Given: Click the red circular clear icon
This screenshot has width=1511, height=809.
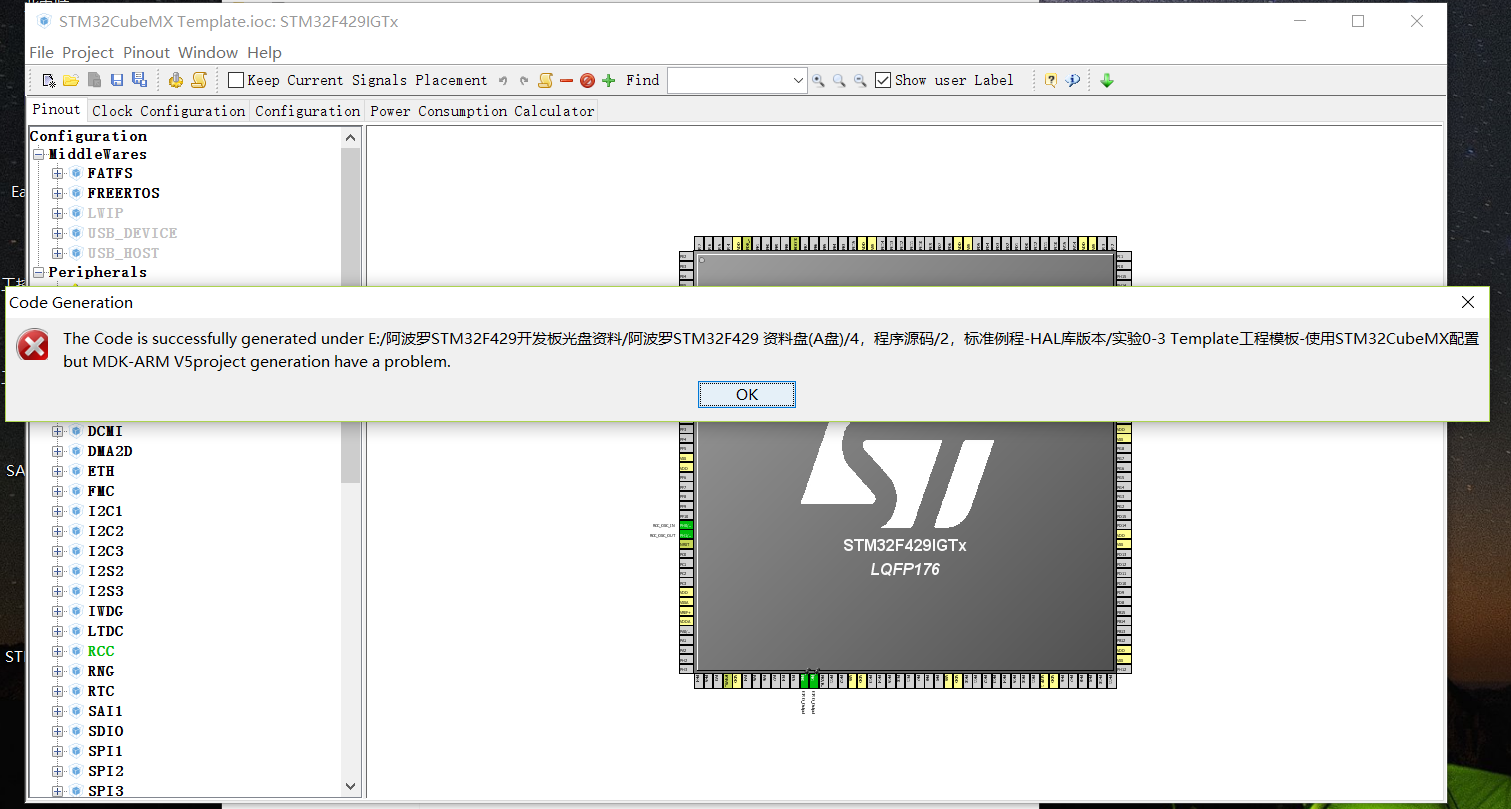Looking at the screenshot, I should (x=587, y=80).
